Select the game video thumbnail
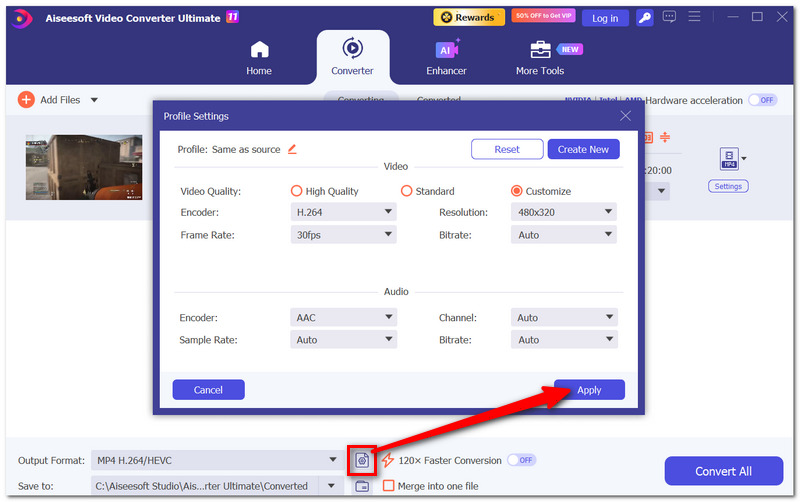The image size is (800, 502). coord(84,167)
